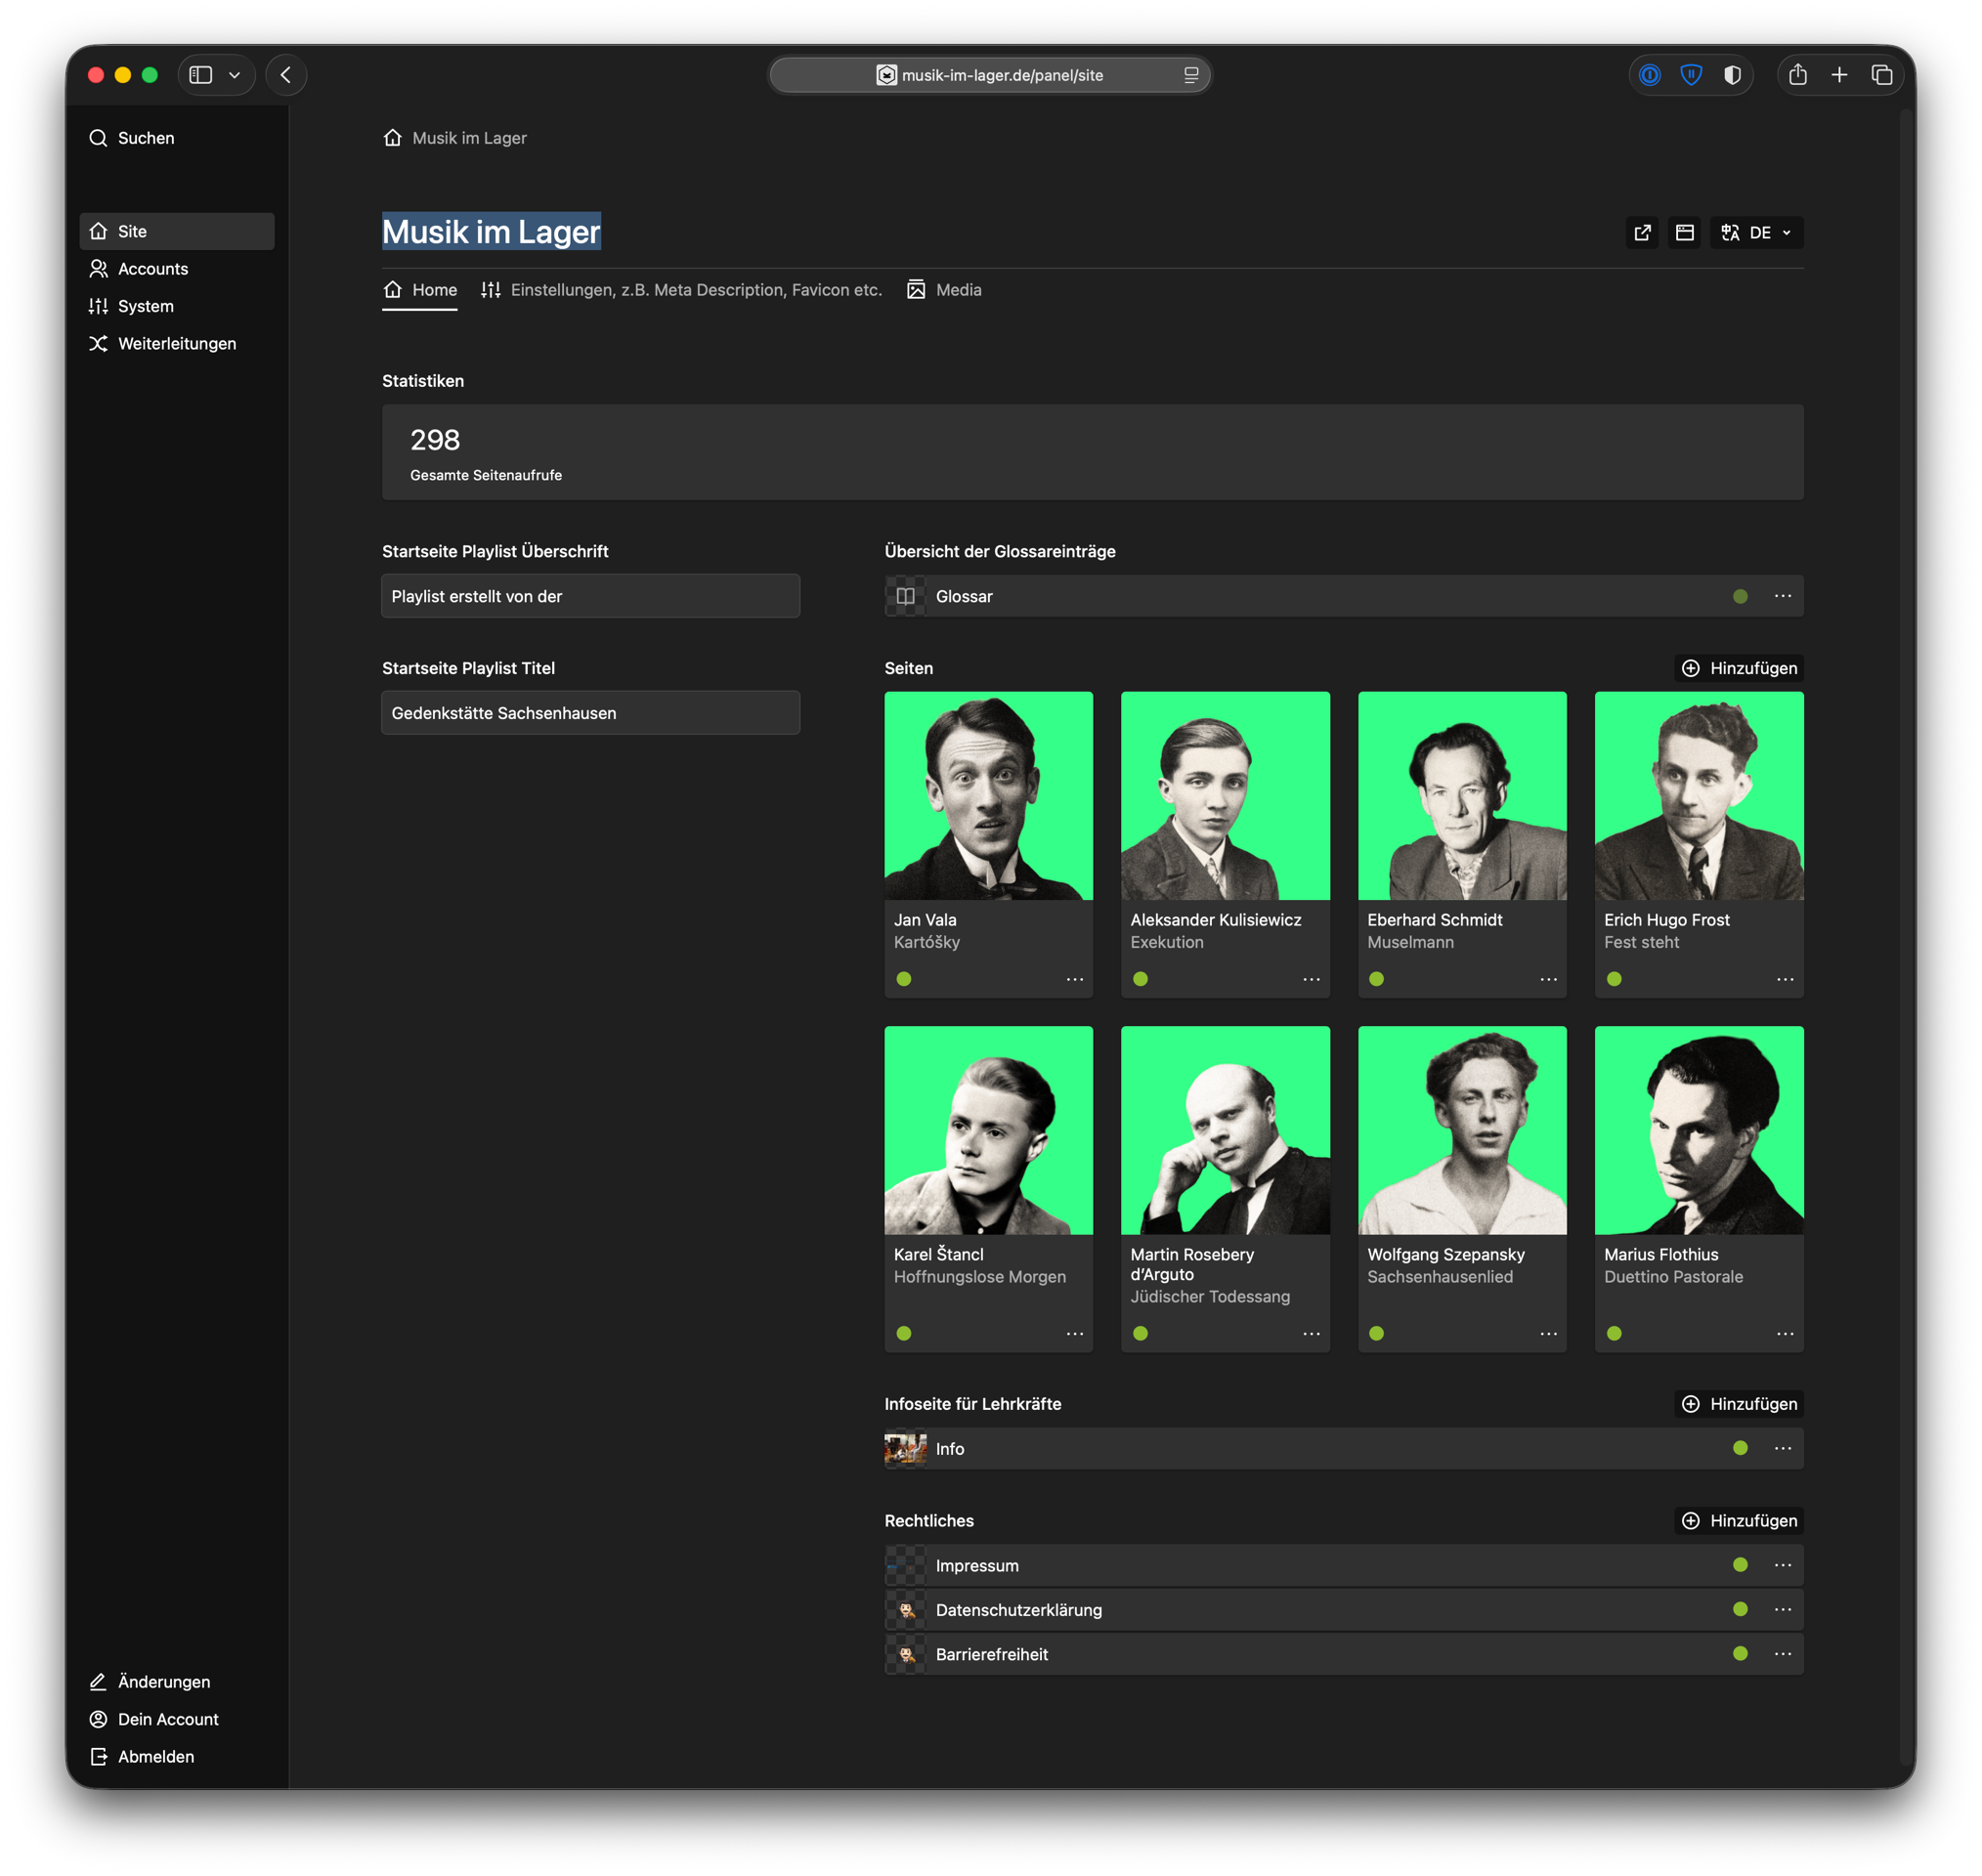Click the Gedenkstätte Sachsenhausen input field
This screenshot has width=1982, height=1876.
(x=591, y=713)
